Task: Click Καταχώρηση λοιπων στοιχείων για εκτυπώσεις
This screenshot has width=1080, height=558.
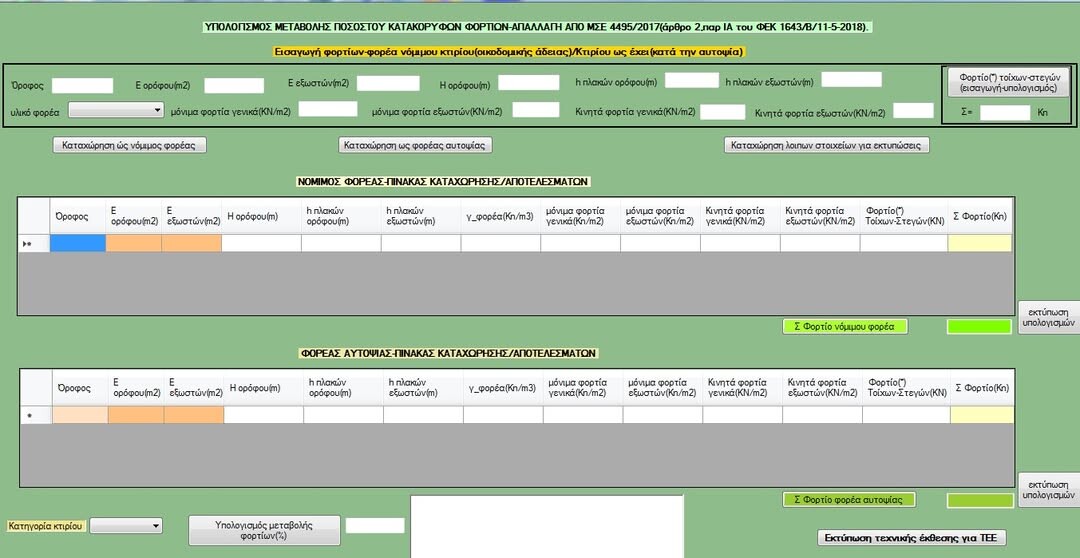Action: click(827, 145)
